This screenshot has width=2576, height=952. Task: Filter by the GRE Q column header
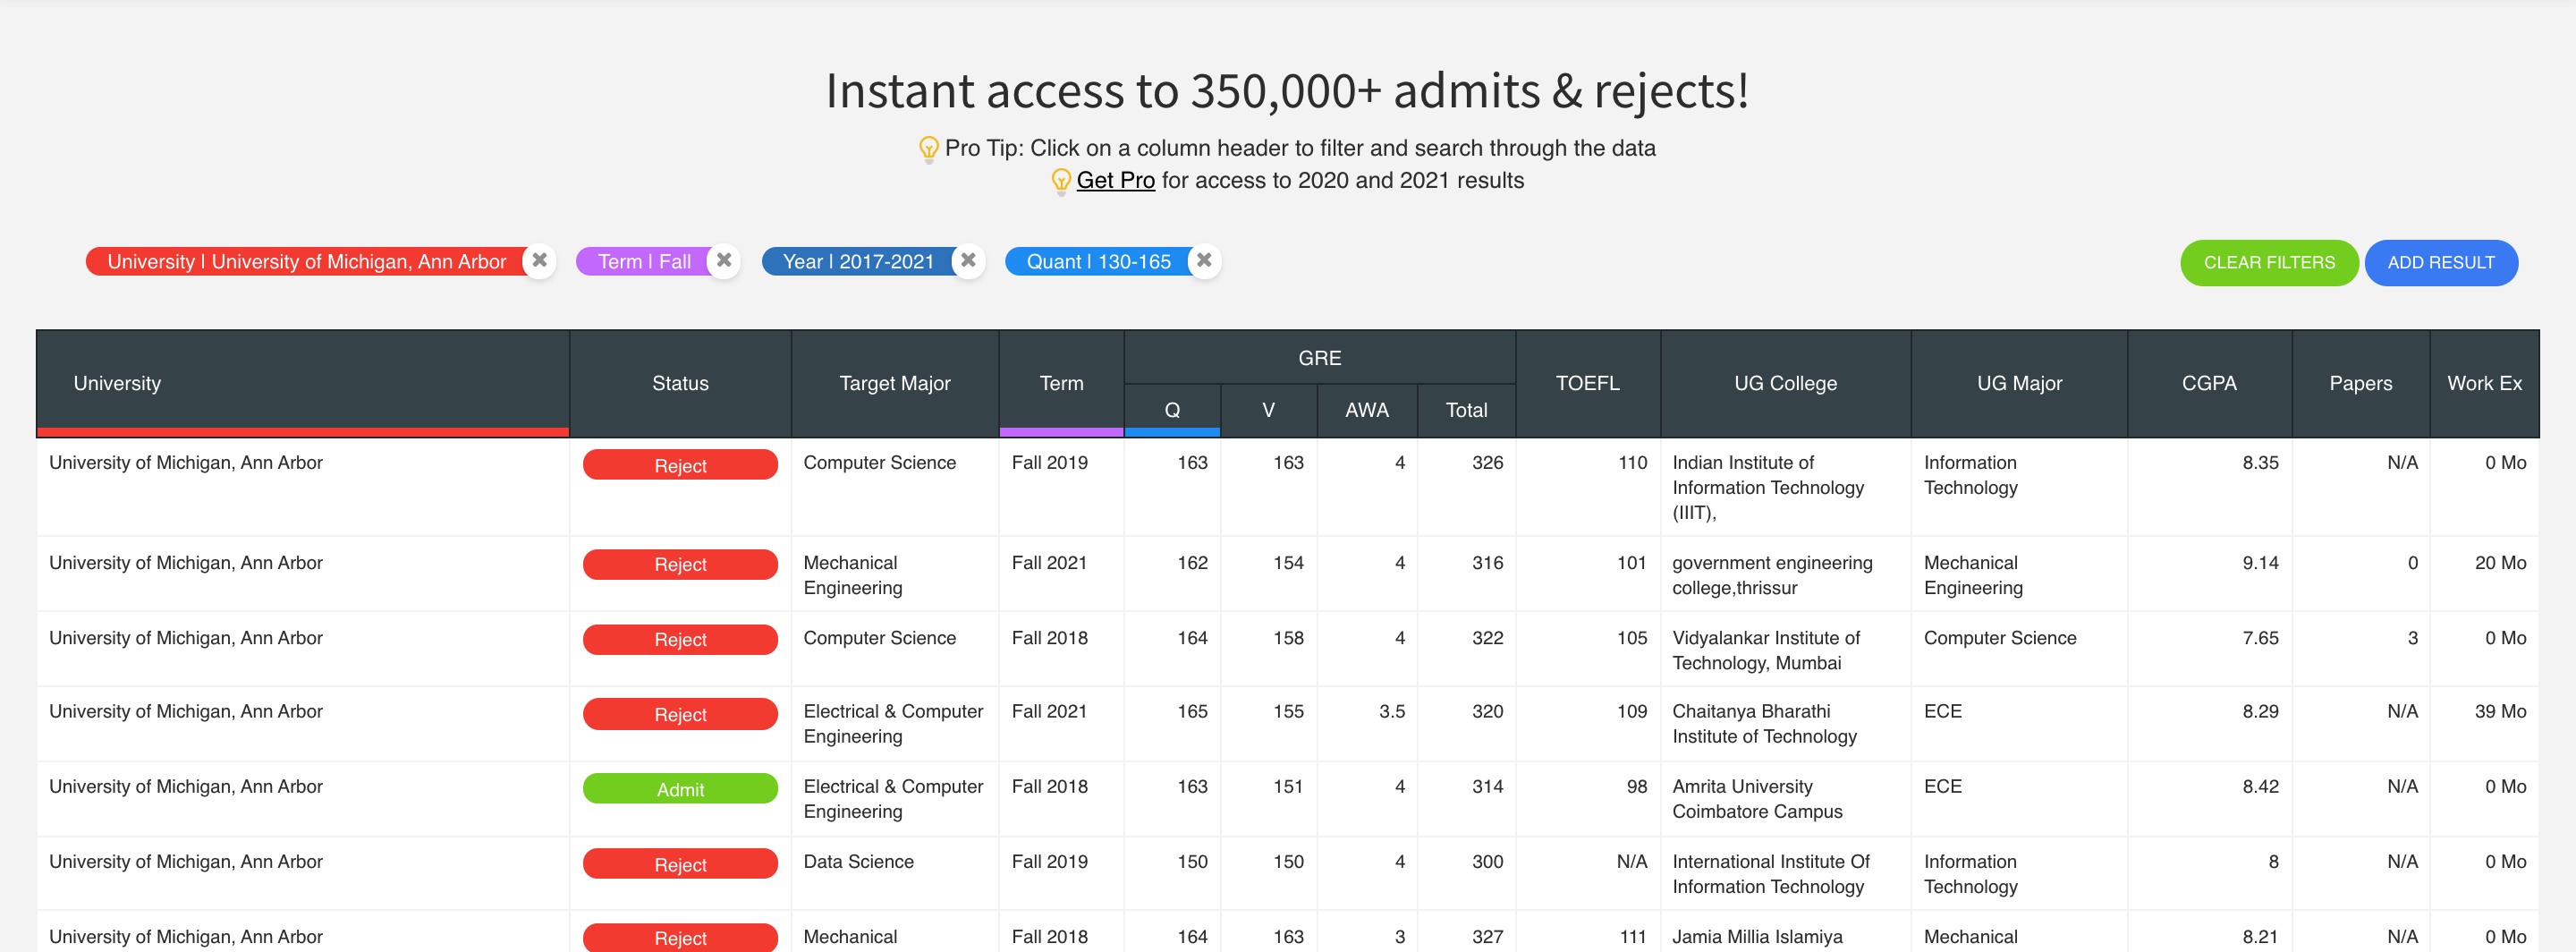(1172, 410)
